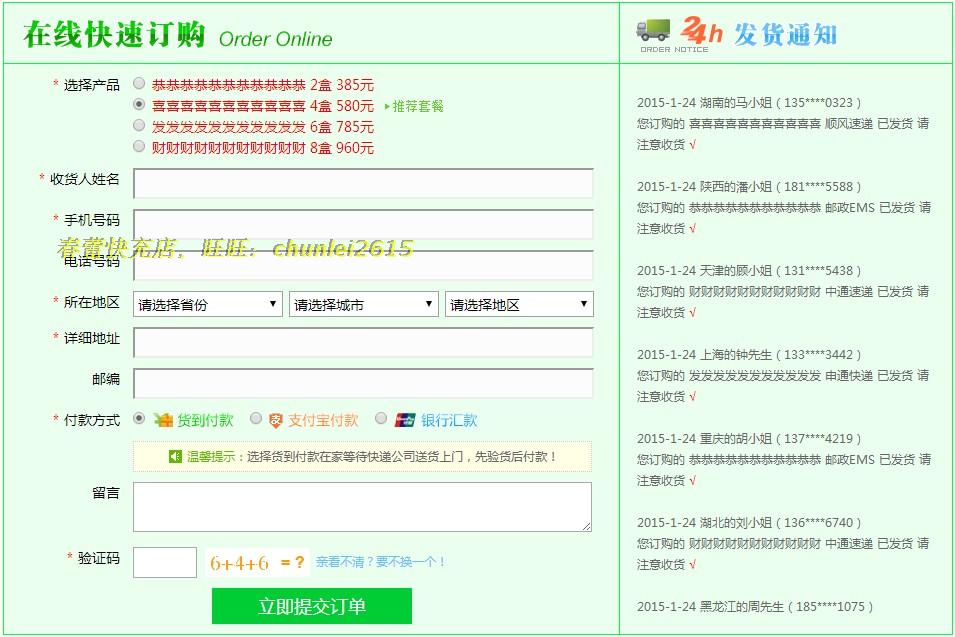
Task: Select the 6盒 785元 product option
Action: click(139, 126)
